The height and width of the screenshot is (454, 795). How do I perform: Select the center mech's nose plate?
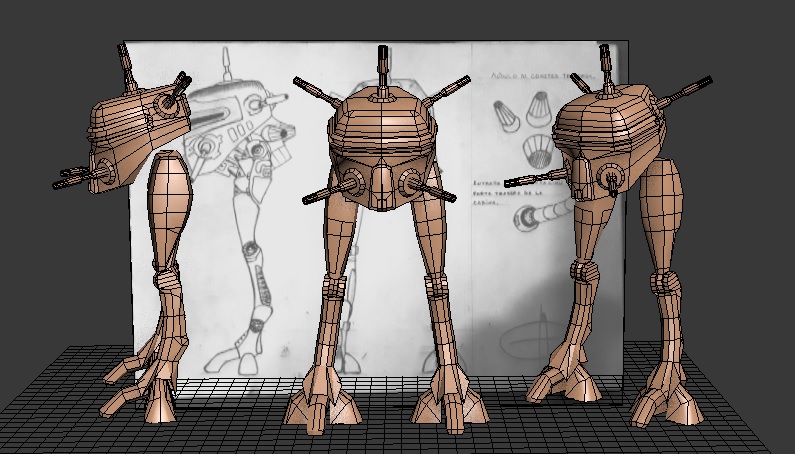coord(382,184)
